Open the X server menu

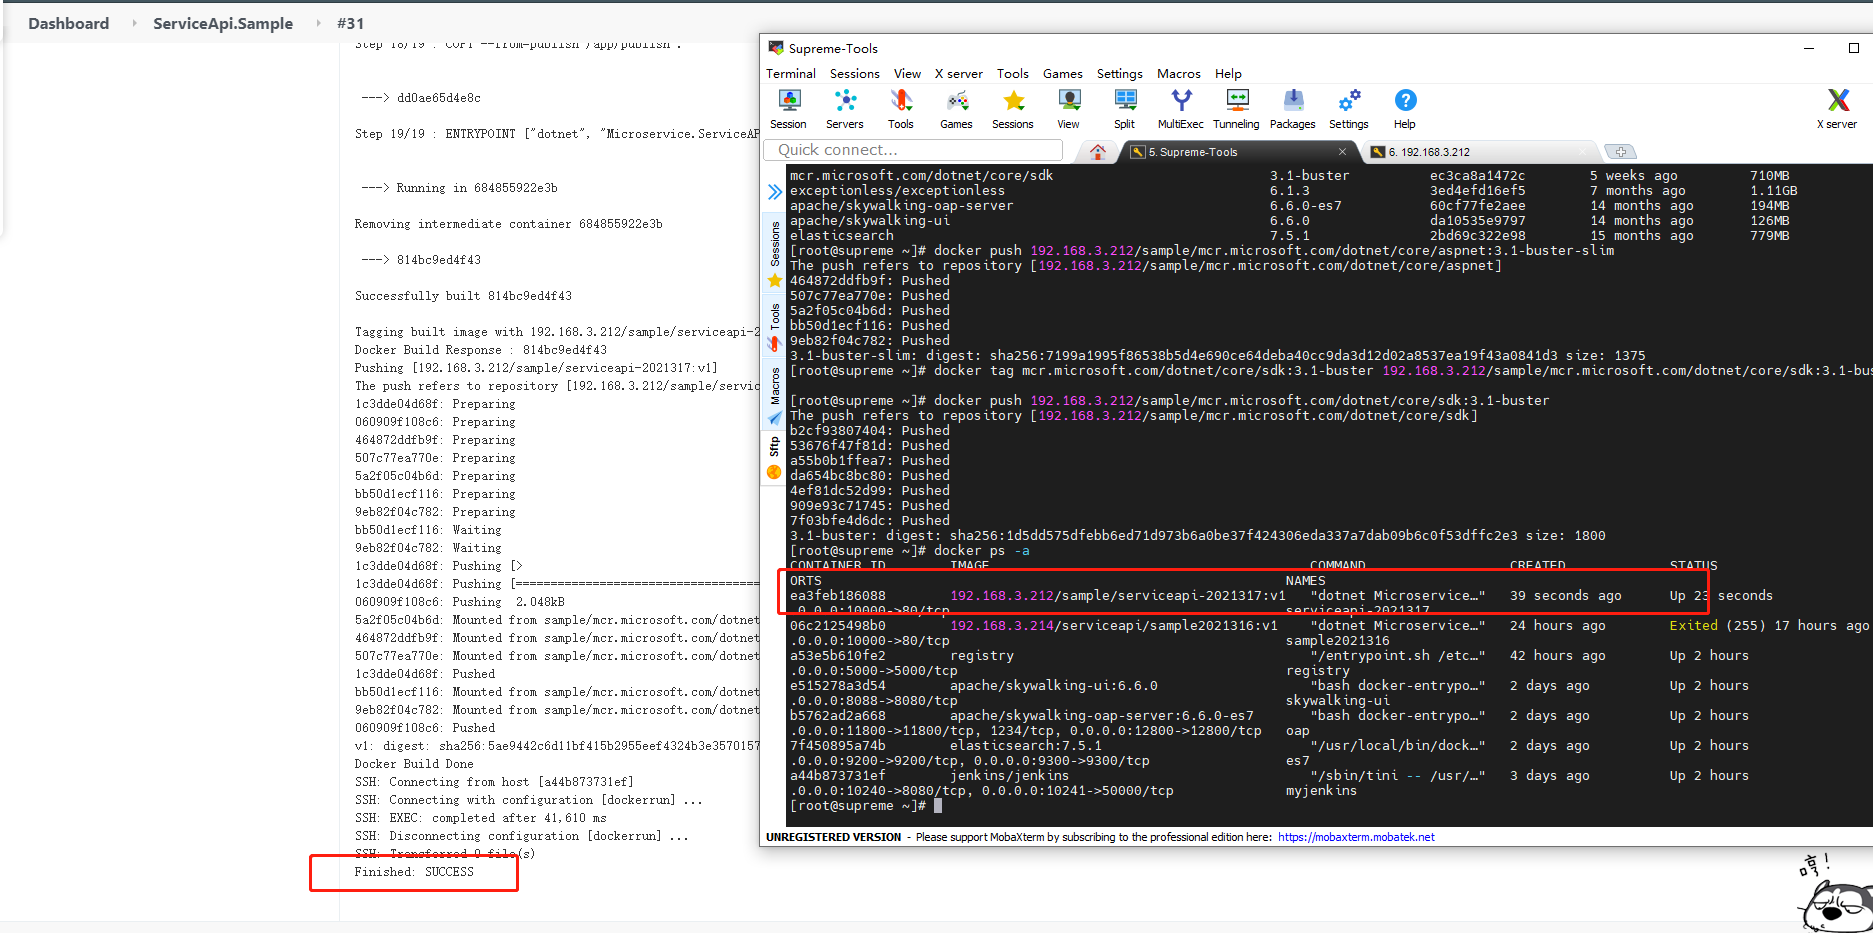pyautogui.click(x=959, y=74)
